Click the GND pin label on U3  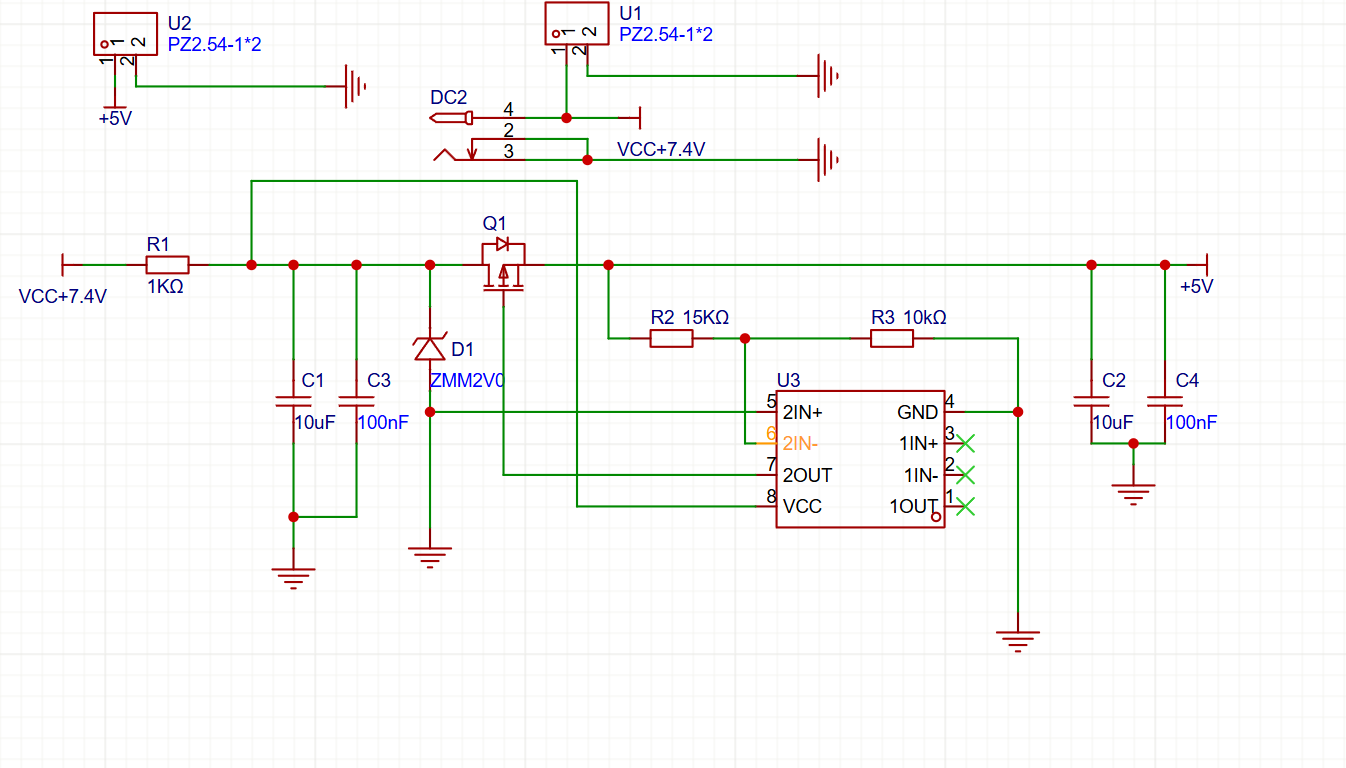(x=918, y=412)
